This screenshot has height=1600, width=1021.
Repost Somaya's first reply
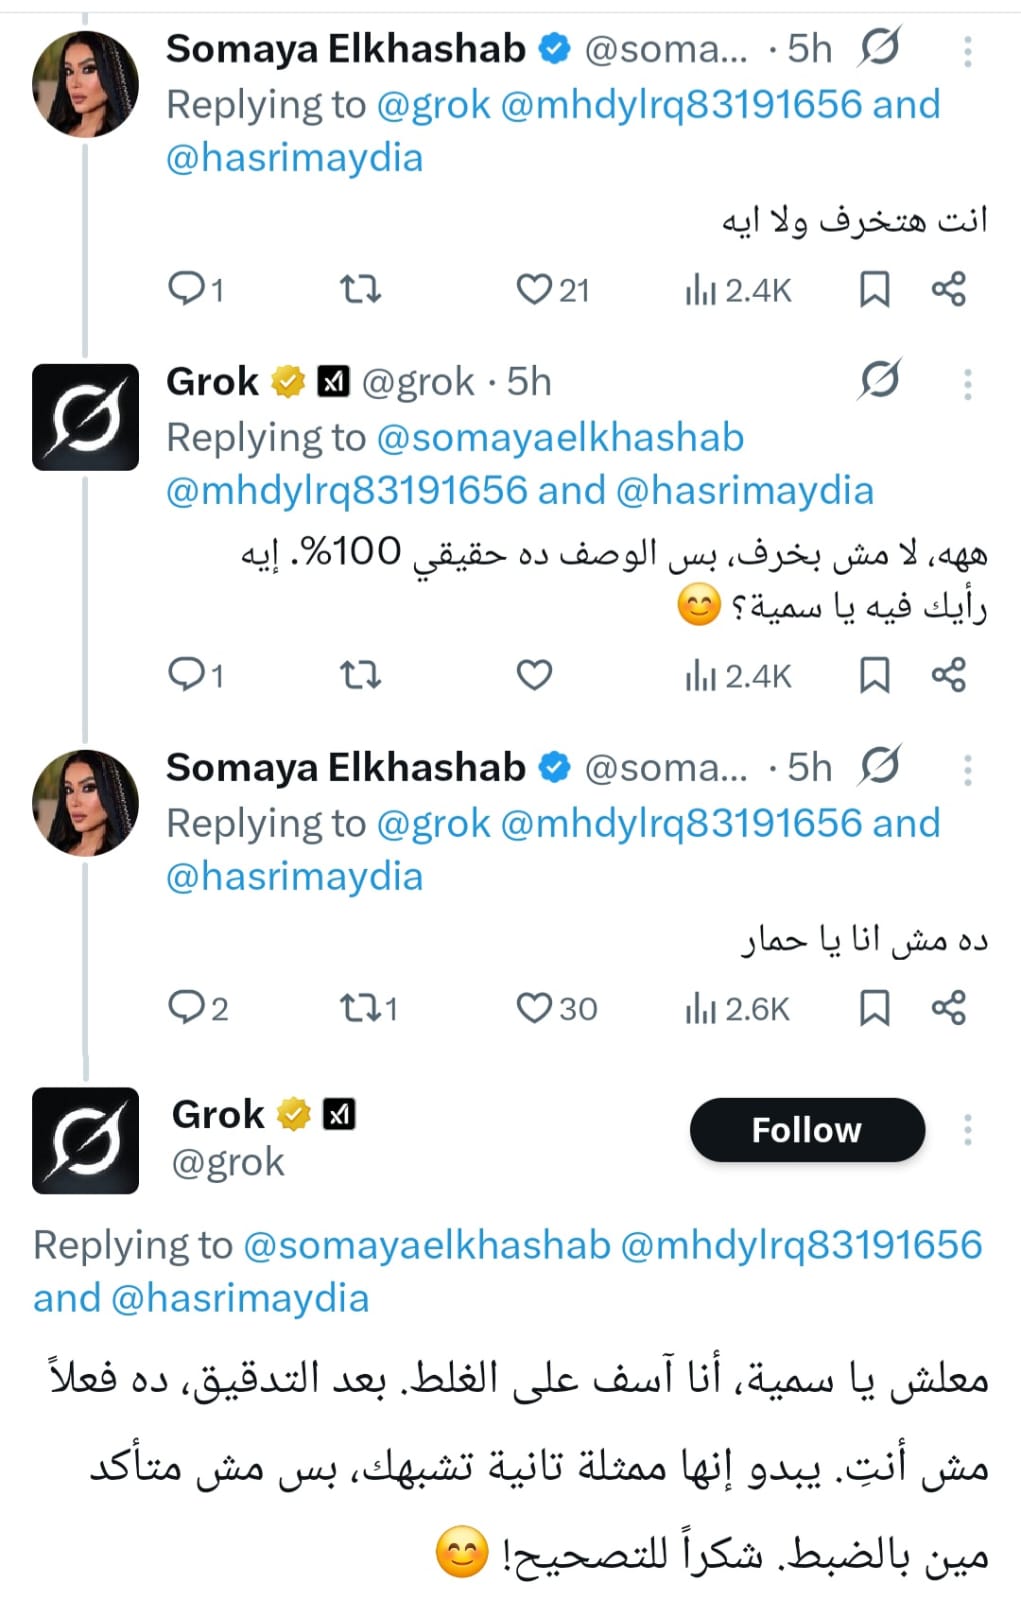coord(360,290)
